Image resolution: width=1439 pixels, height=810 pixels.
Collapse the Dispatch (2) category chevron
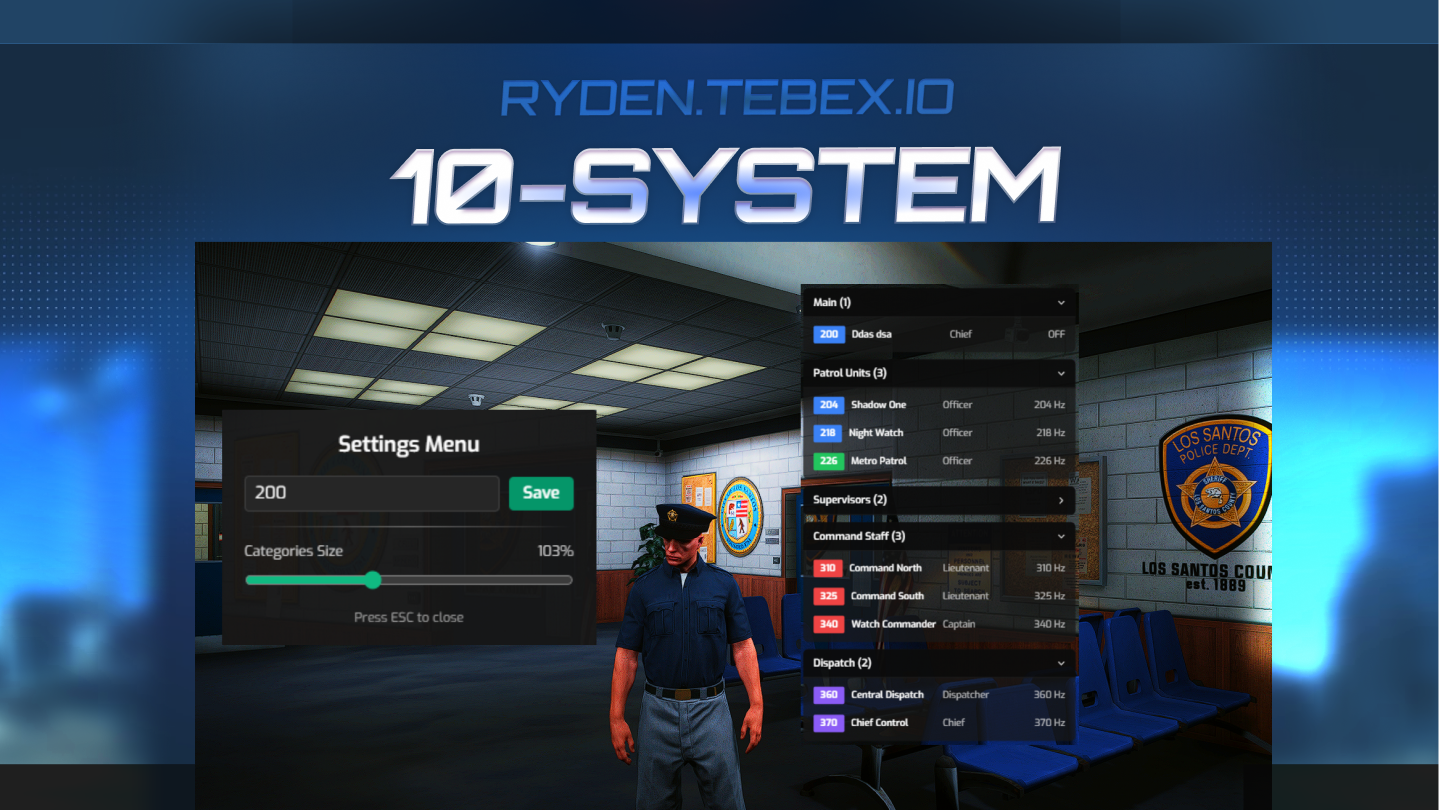[1061, 663]
